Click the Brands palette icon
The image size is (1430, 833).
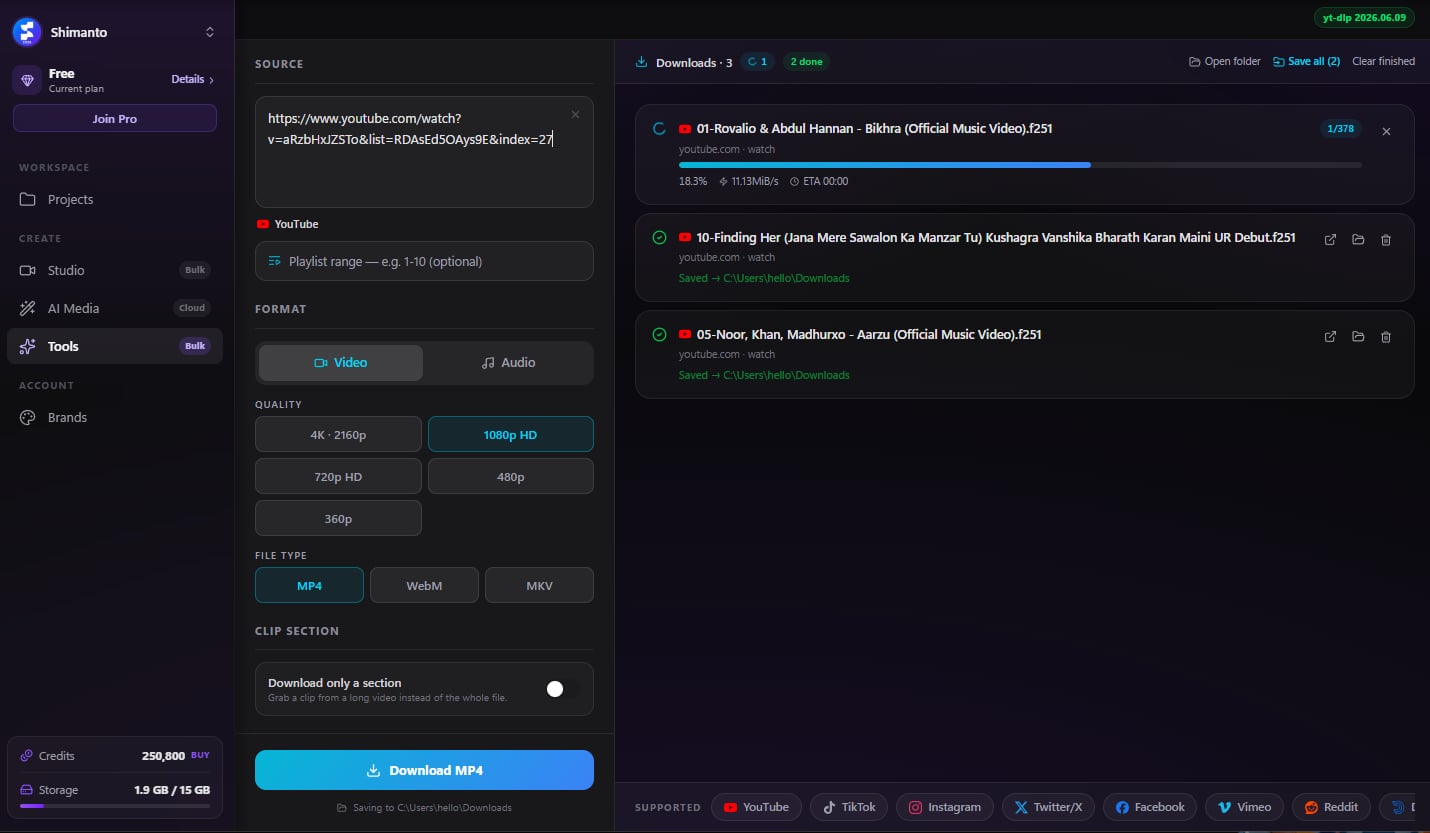[x=28, y=417]
